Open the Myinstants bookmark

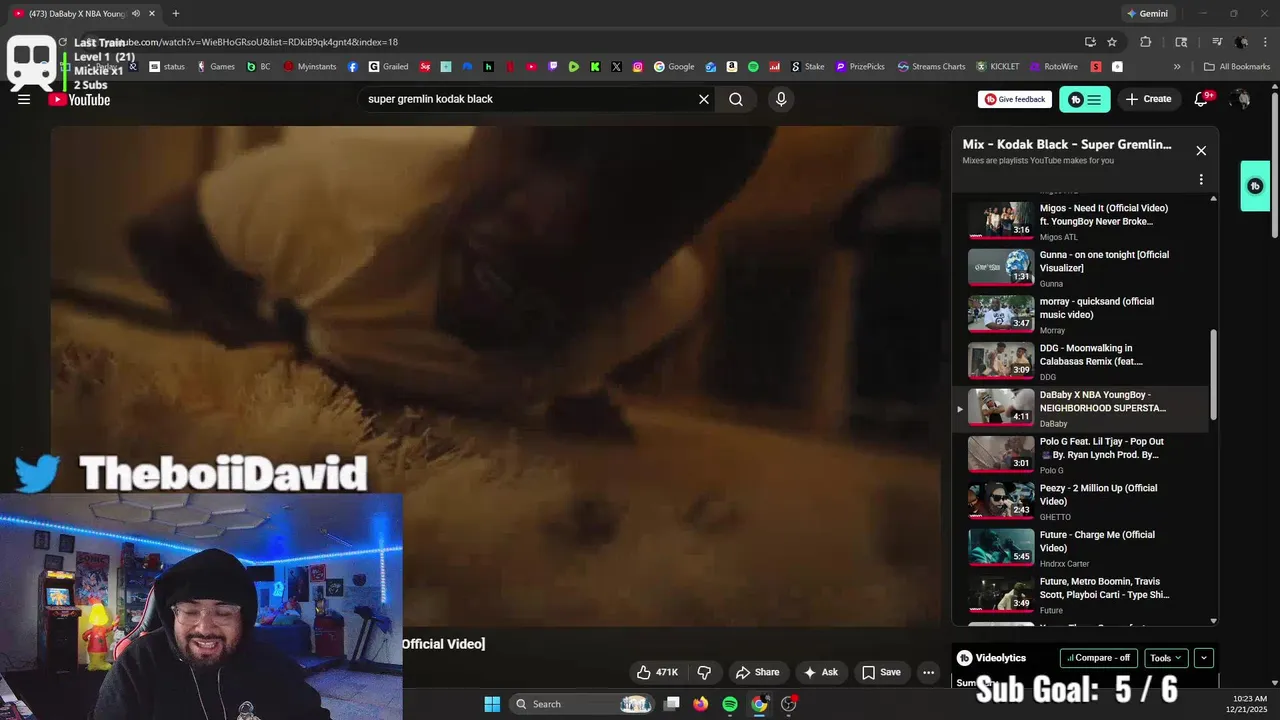pos(311,67)
